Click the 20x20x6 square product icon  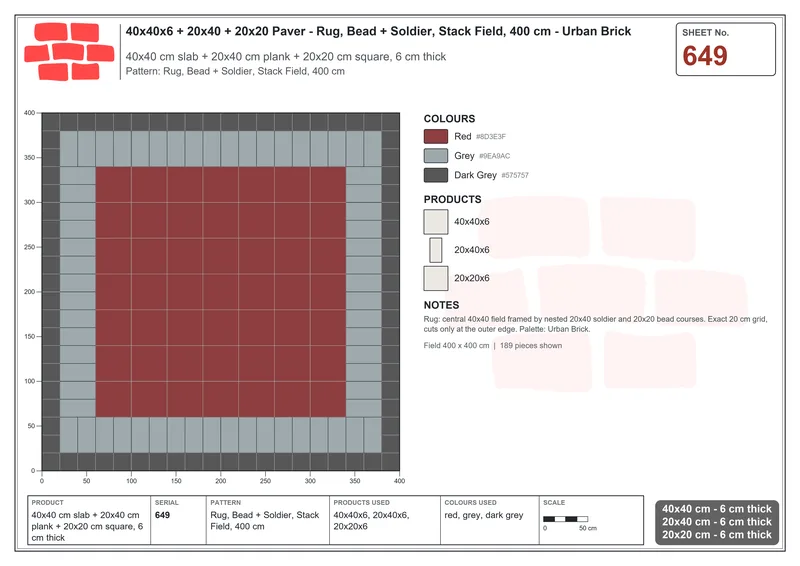click(x=436, y=278)
